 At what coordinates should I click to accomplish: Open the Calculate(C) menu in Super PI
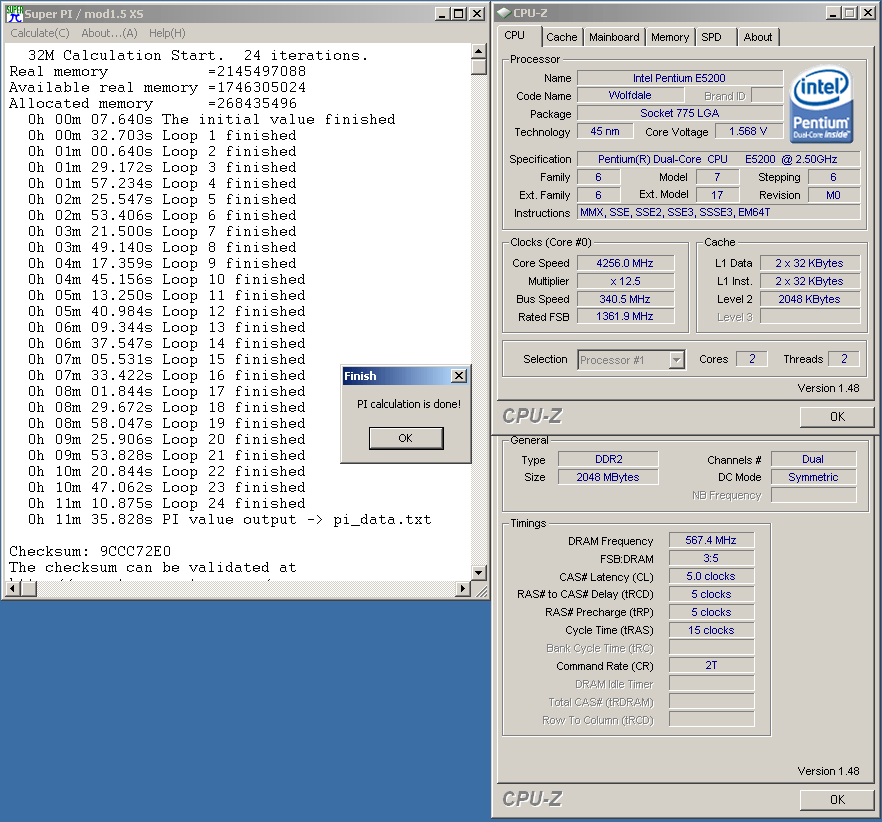tap(40, 33)
